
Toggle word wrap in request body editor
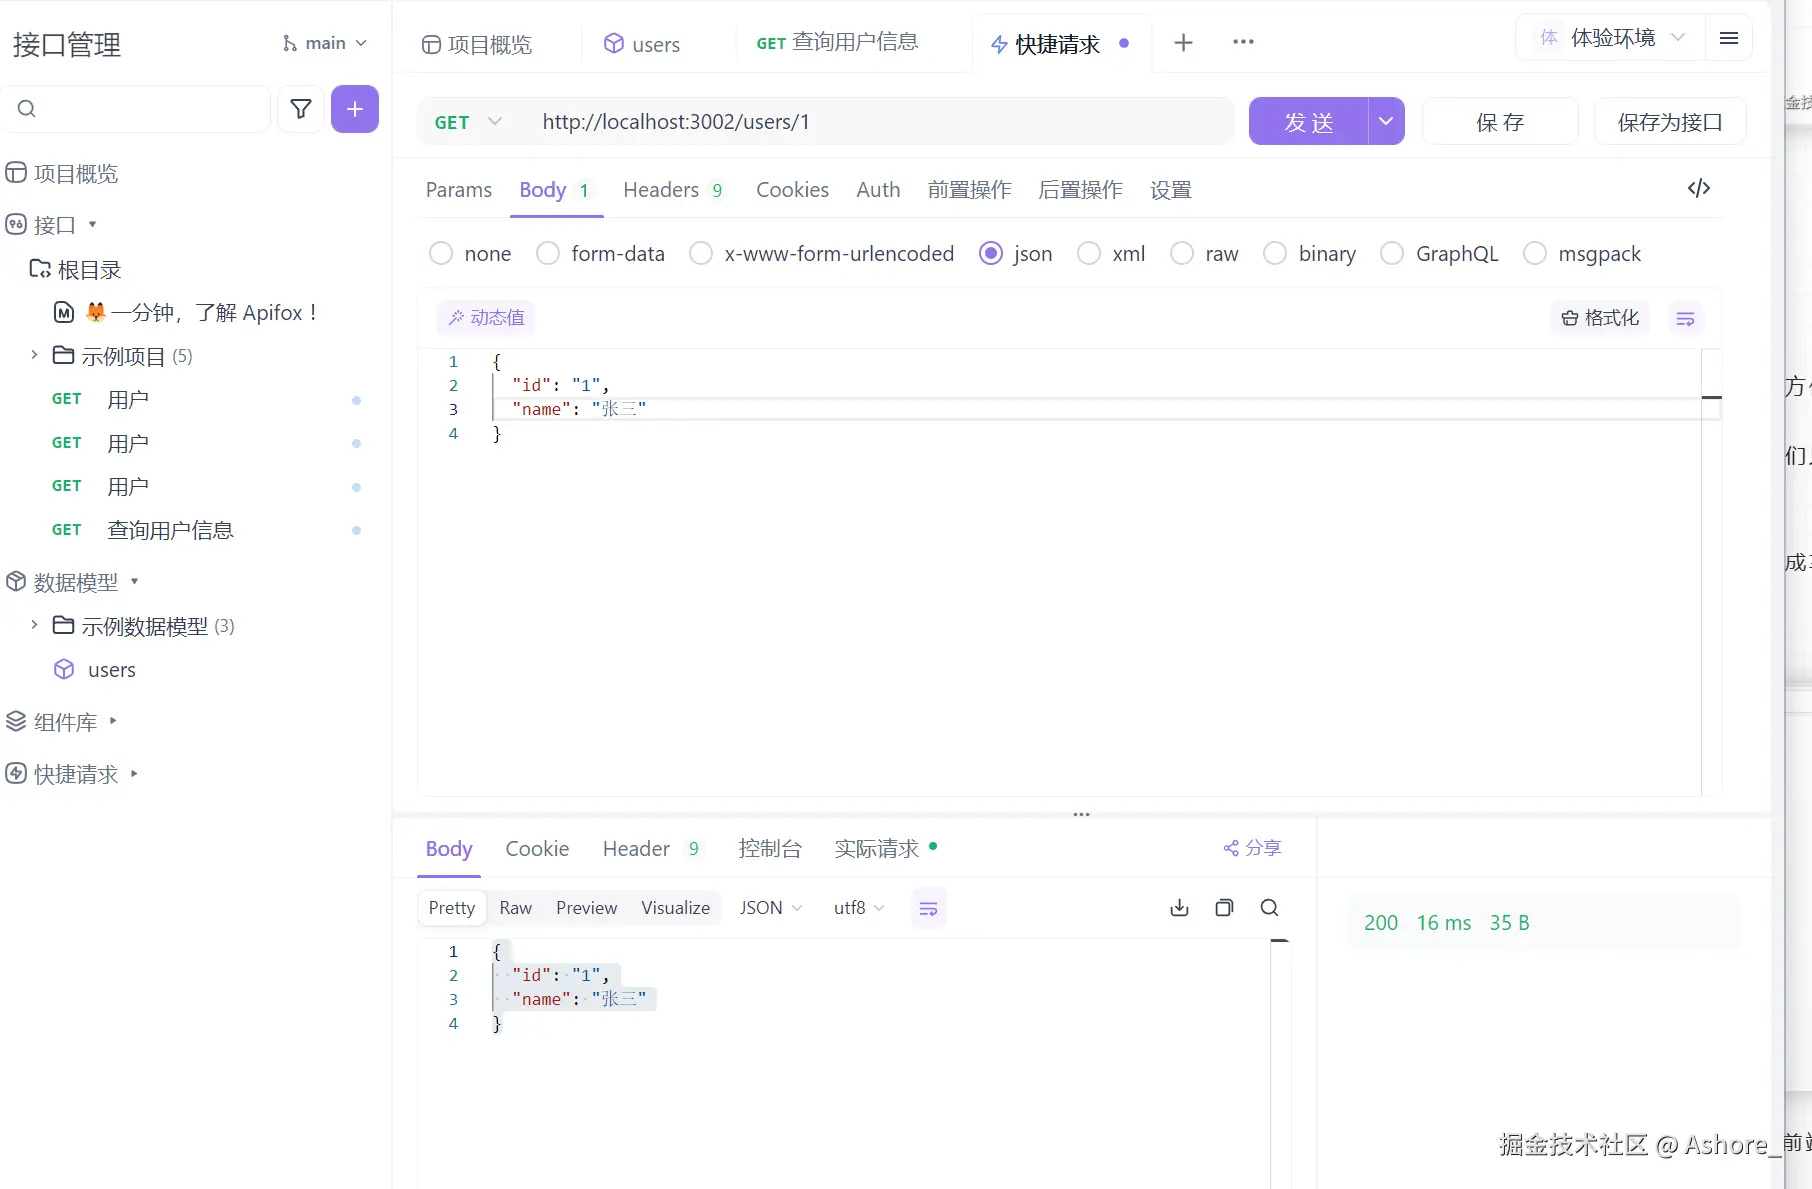(1685, 318)
